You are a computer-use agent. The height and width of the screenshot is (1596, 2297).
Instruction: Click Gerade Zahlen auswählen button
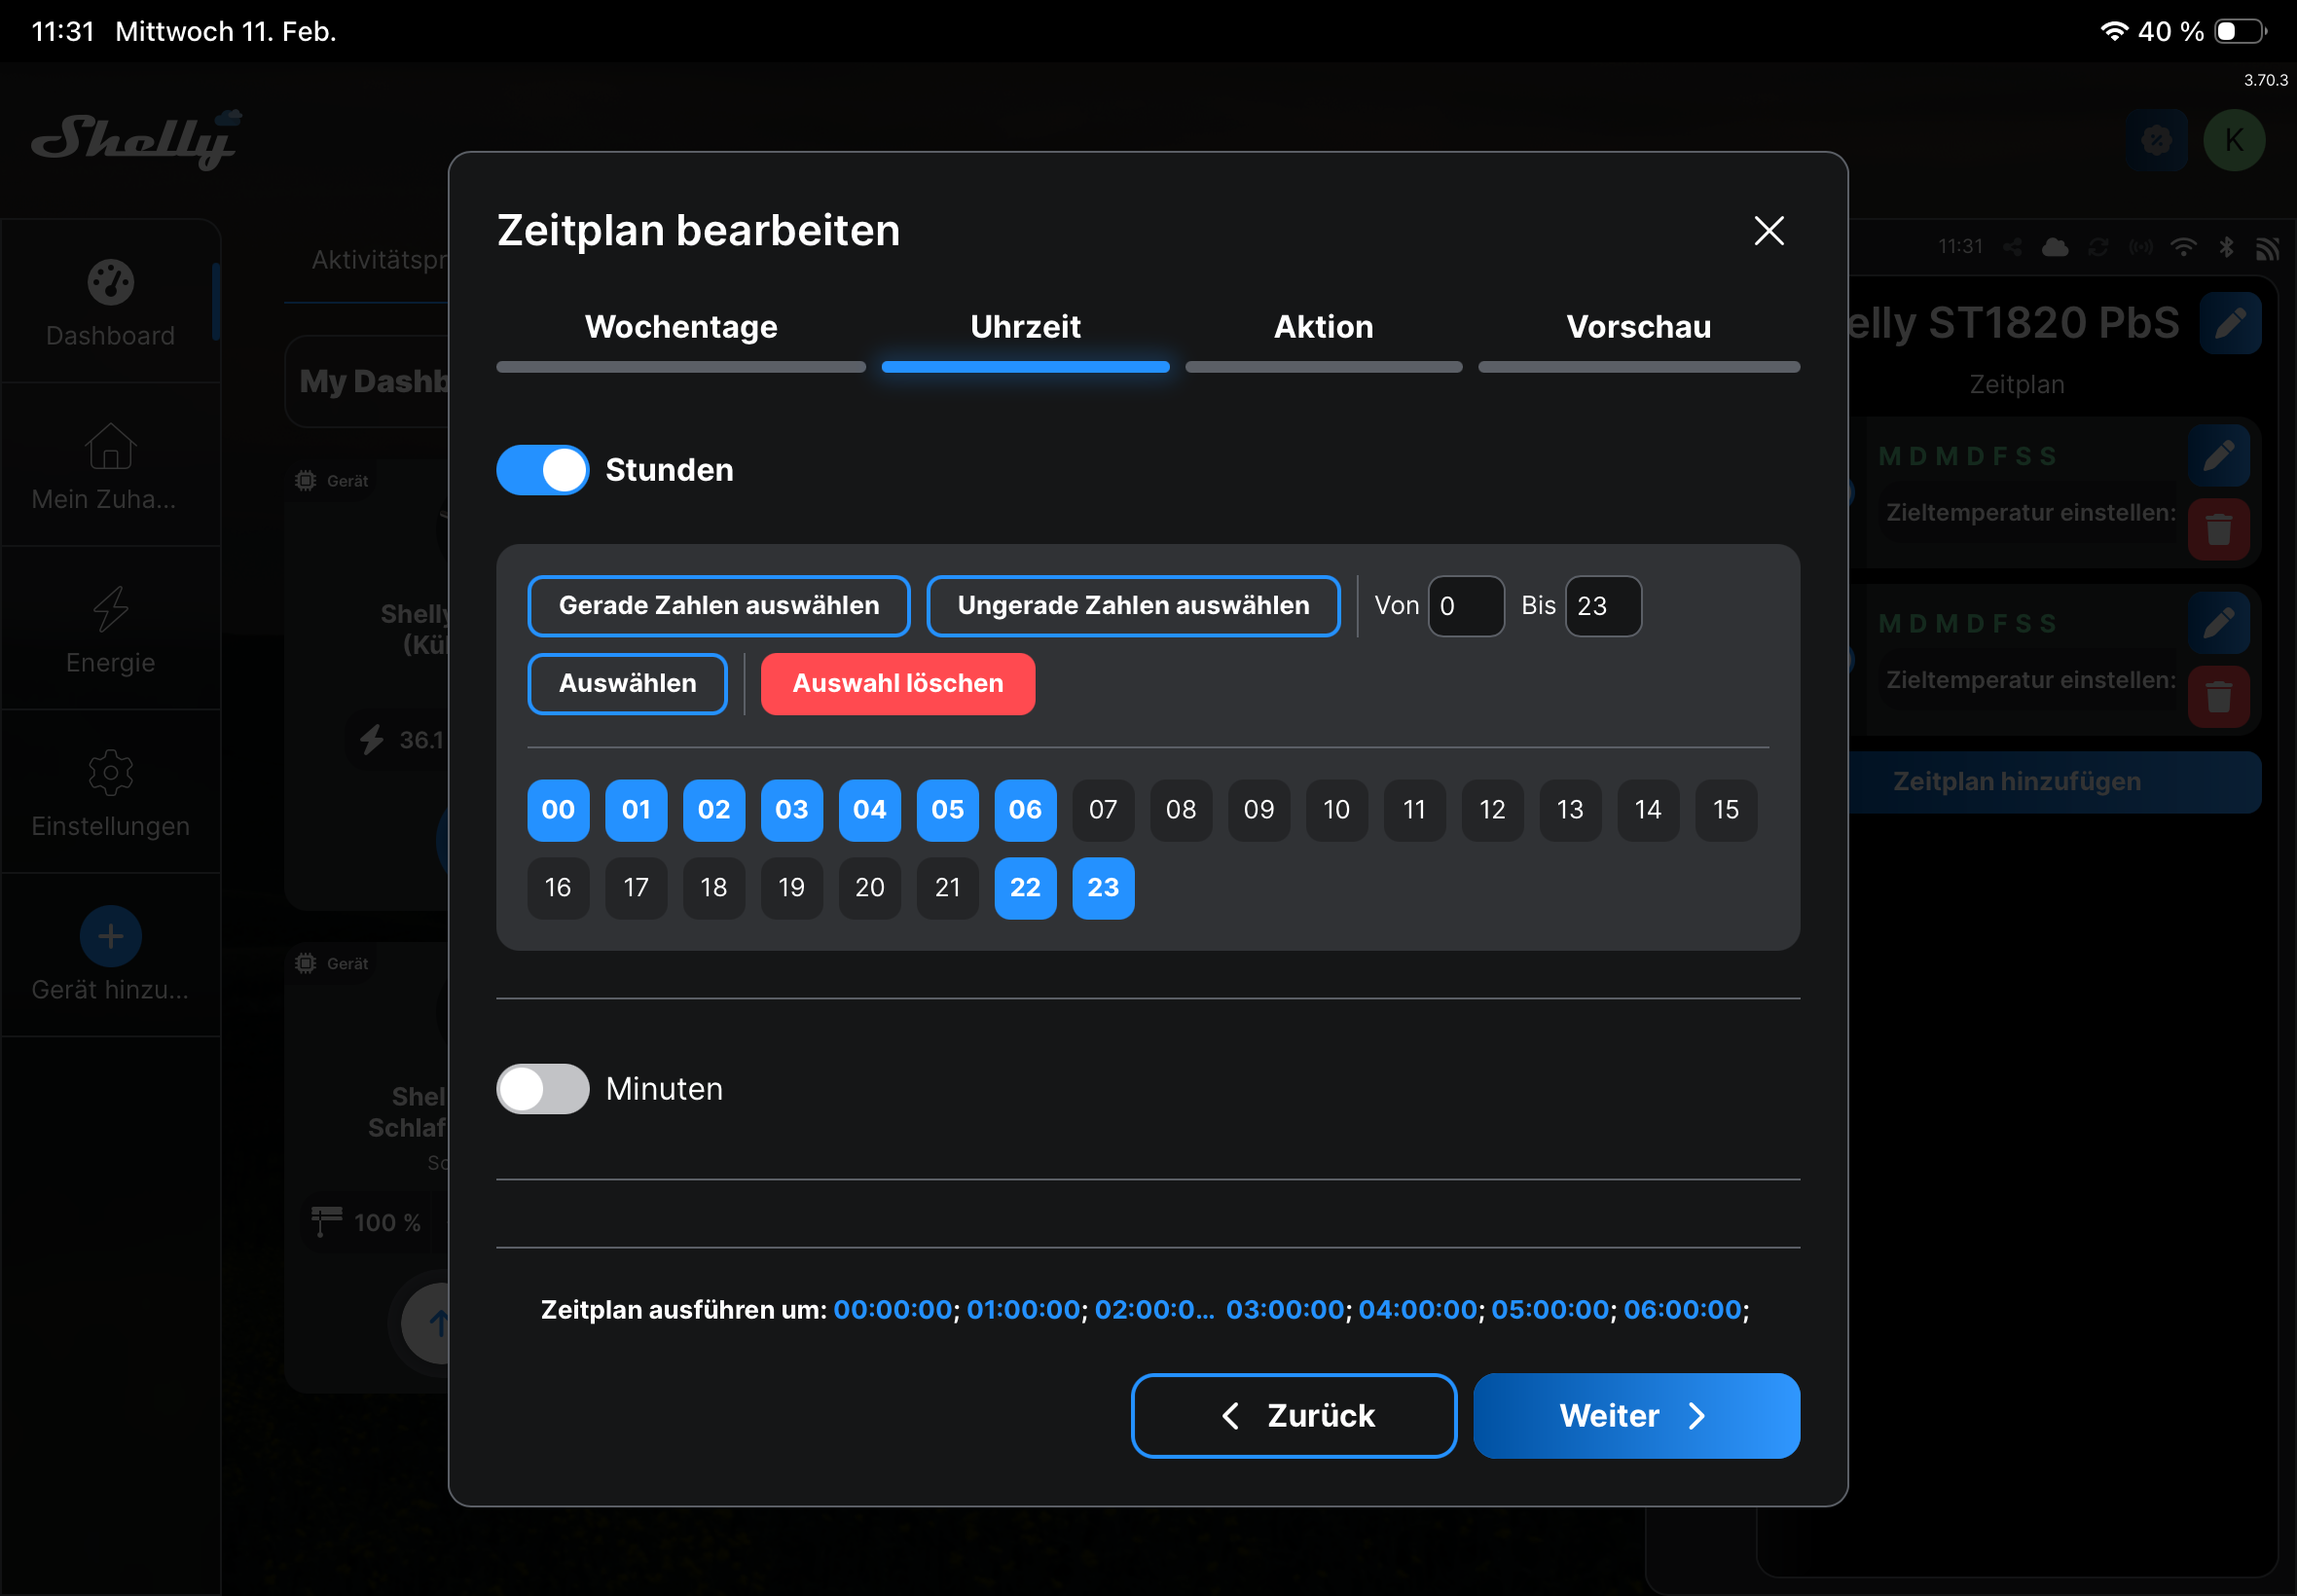[x=718, y=606]
